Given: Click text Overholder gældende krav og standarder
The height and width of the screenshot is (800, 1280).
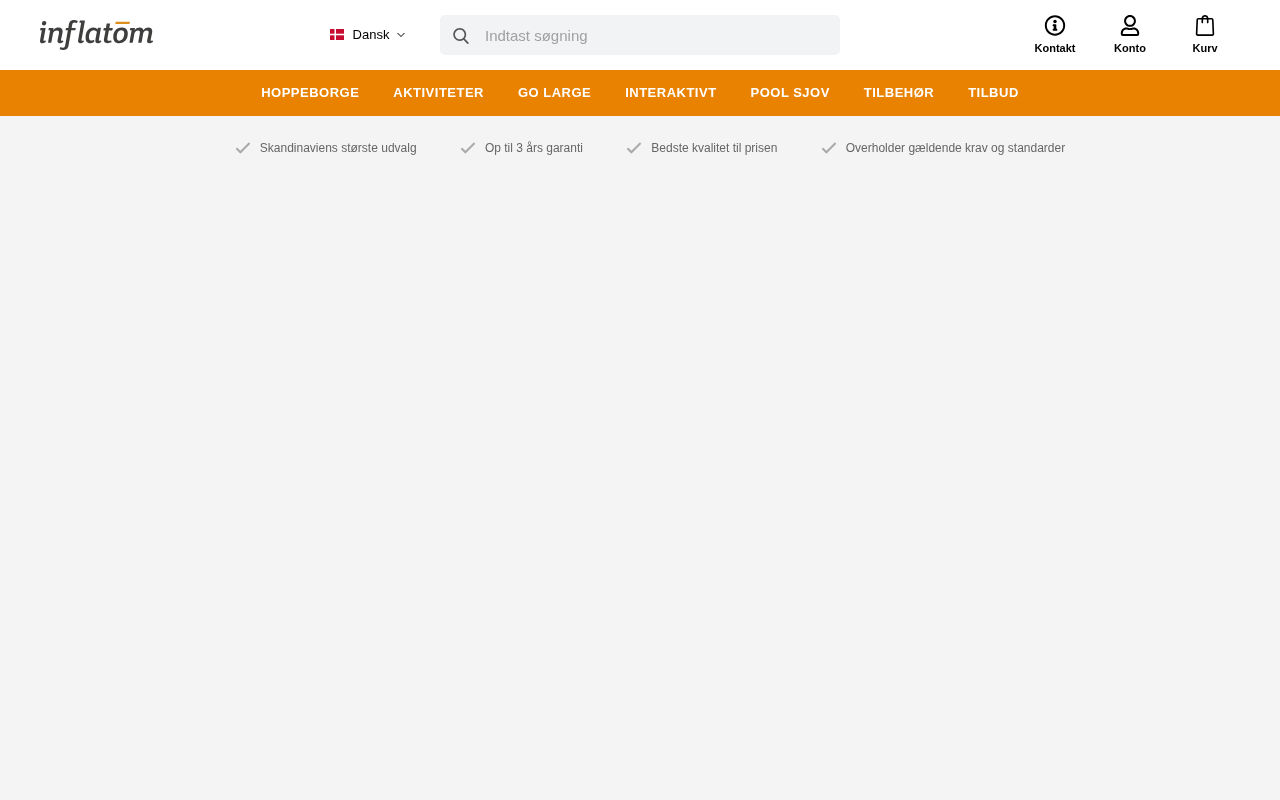Looking at the screenshot, I should pyautogui.click(x=955, y=148).
